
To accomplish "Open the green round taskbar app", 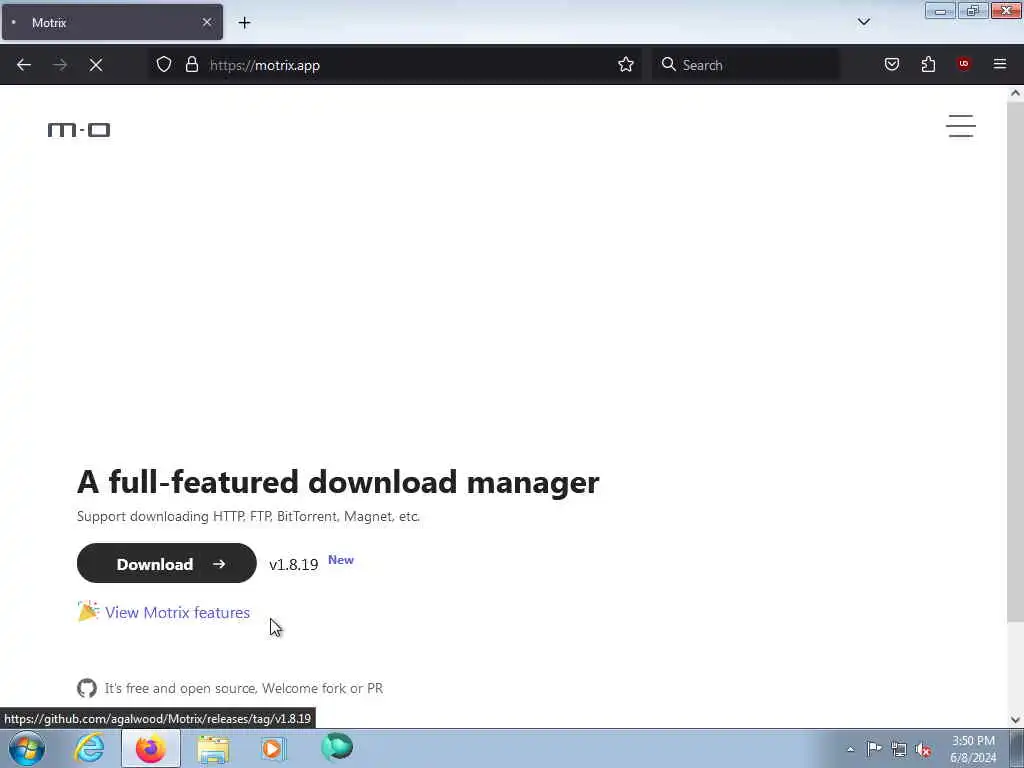I will [337, 747].
